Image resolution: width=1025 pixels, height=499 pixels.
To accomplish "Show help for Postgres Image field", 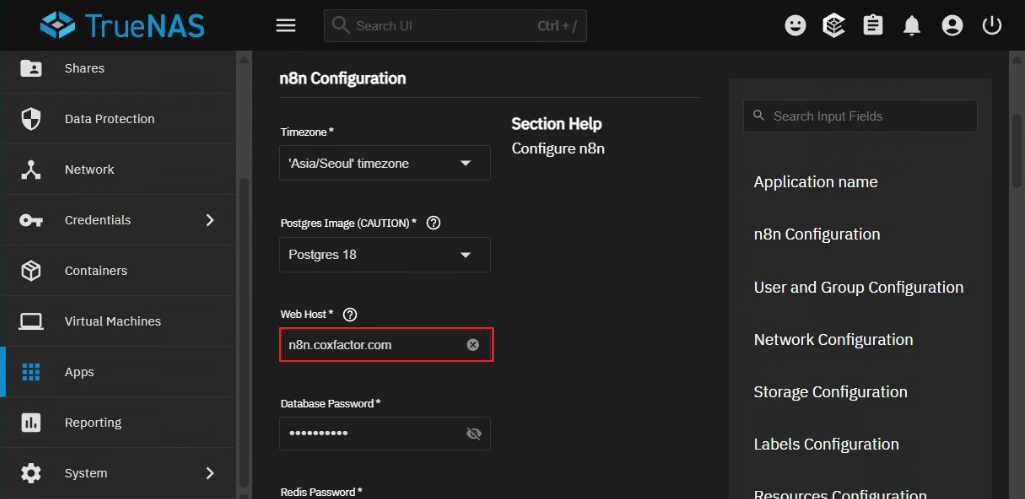I will 433,223.
